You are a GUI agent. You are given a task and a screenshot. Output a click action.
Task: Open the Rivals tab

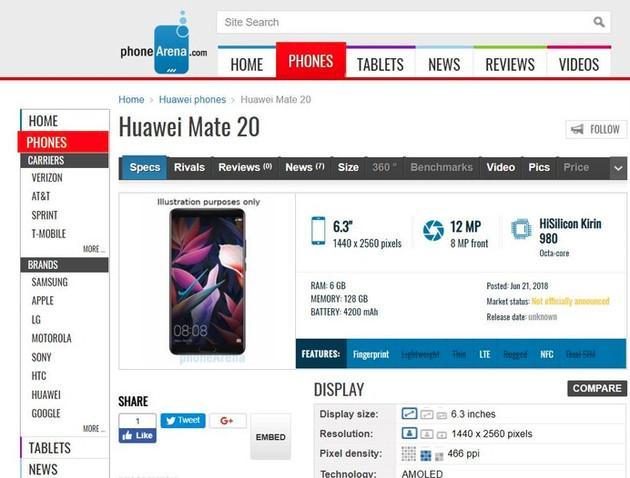[x=189, y=168]
